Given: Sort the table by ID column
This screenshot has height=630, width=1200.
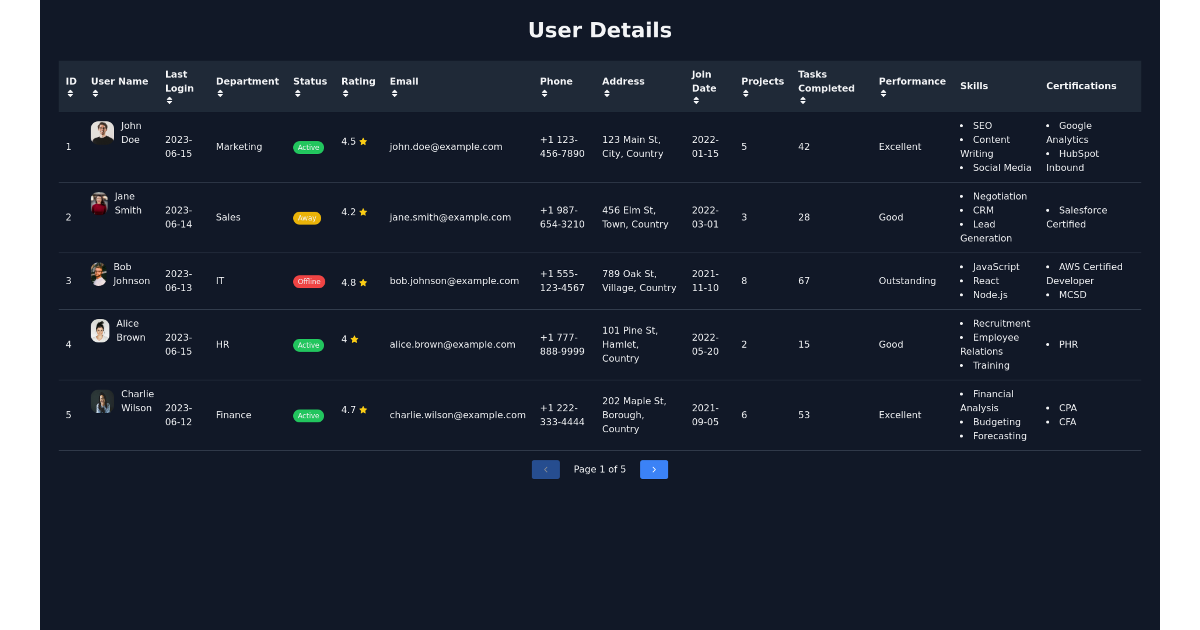Looking at the screenshot, I should (70, 92).
